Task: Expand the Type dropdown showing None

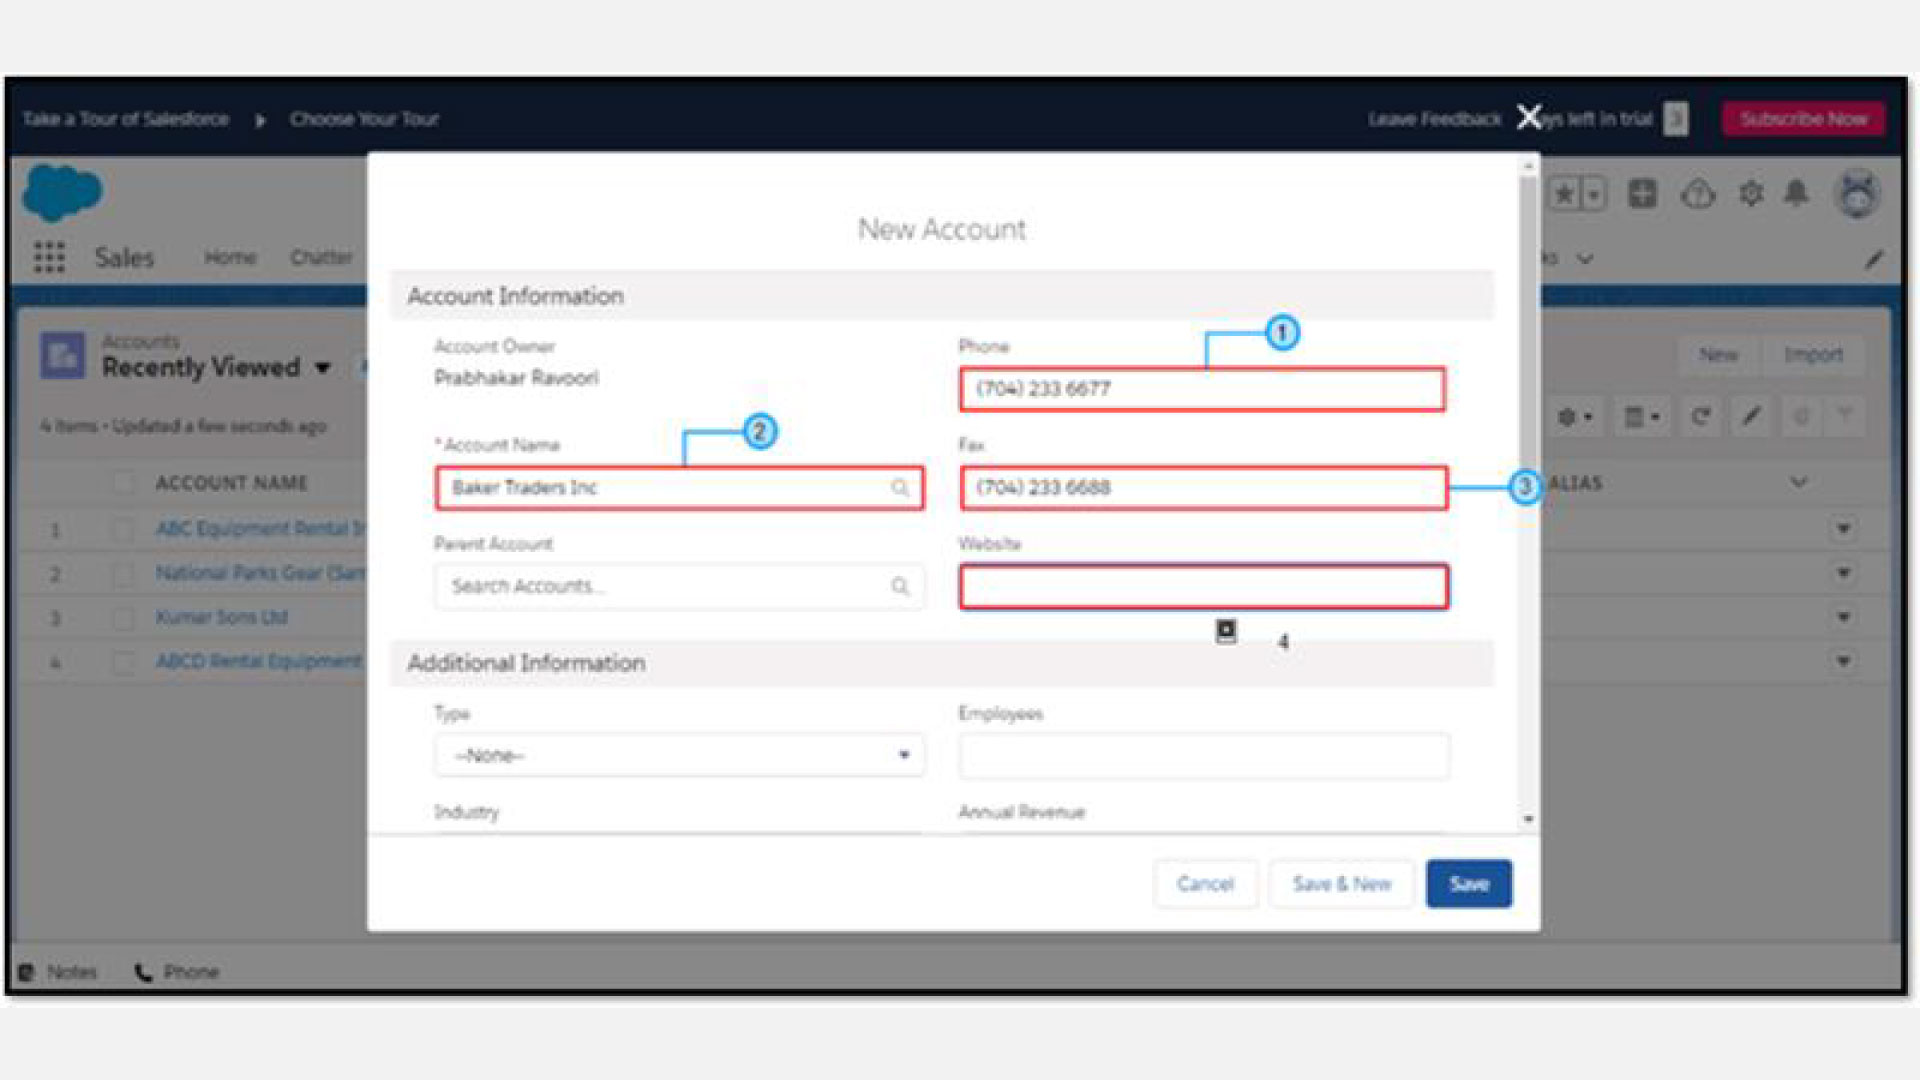Action: (x=679, y=756)
